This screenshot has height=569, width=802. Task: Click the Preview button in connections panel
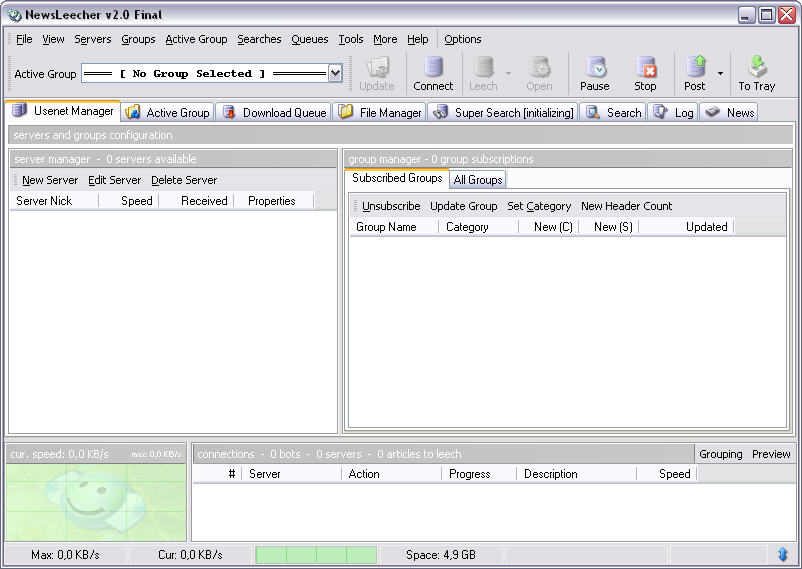(771, 454)
